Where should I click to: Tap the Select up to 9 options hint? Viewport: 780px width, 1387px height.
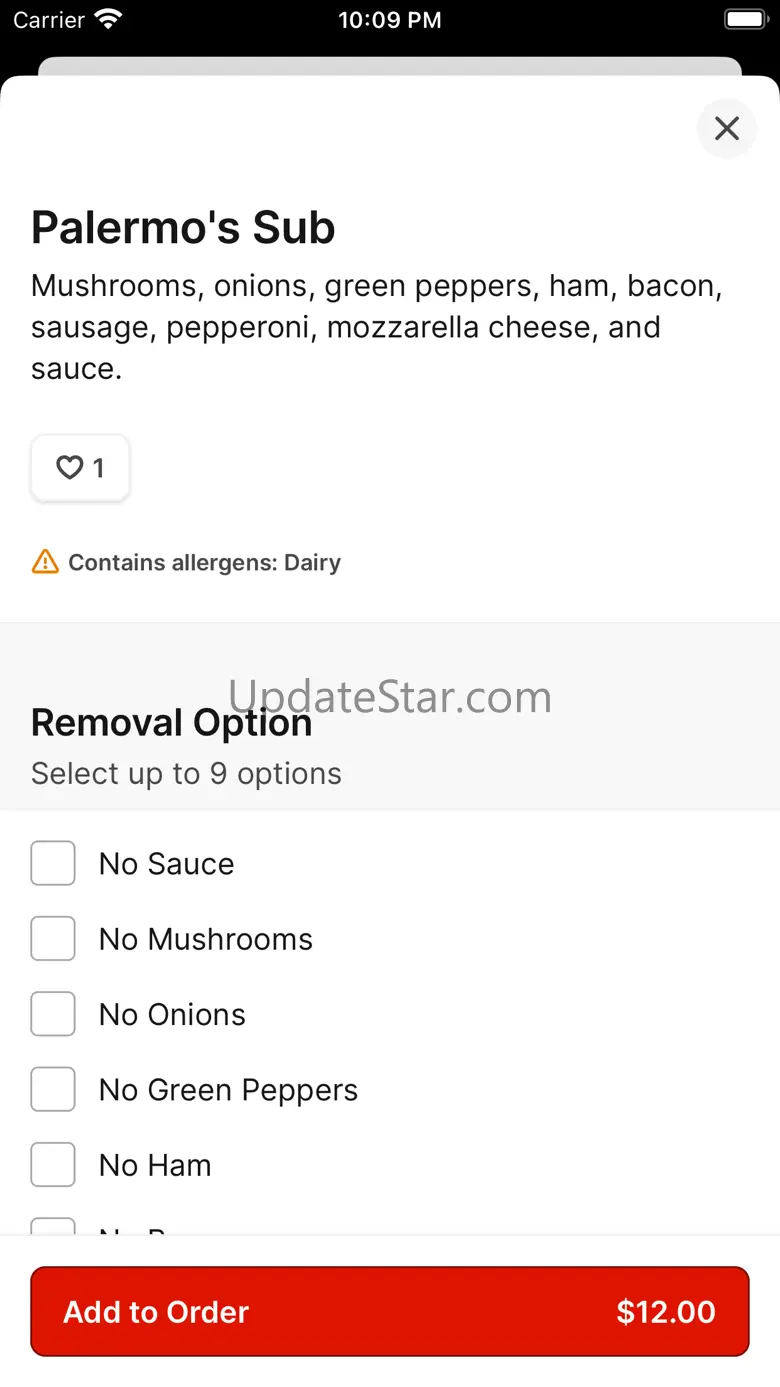[x=186, y=773]
